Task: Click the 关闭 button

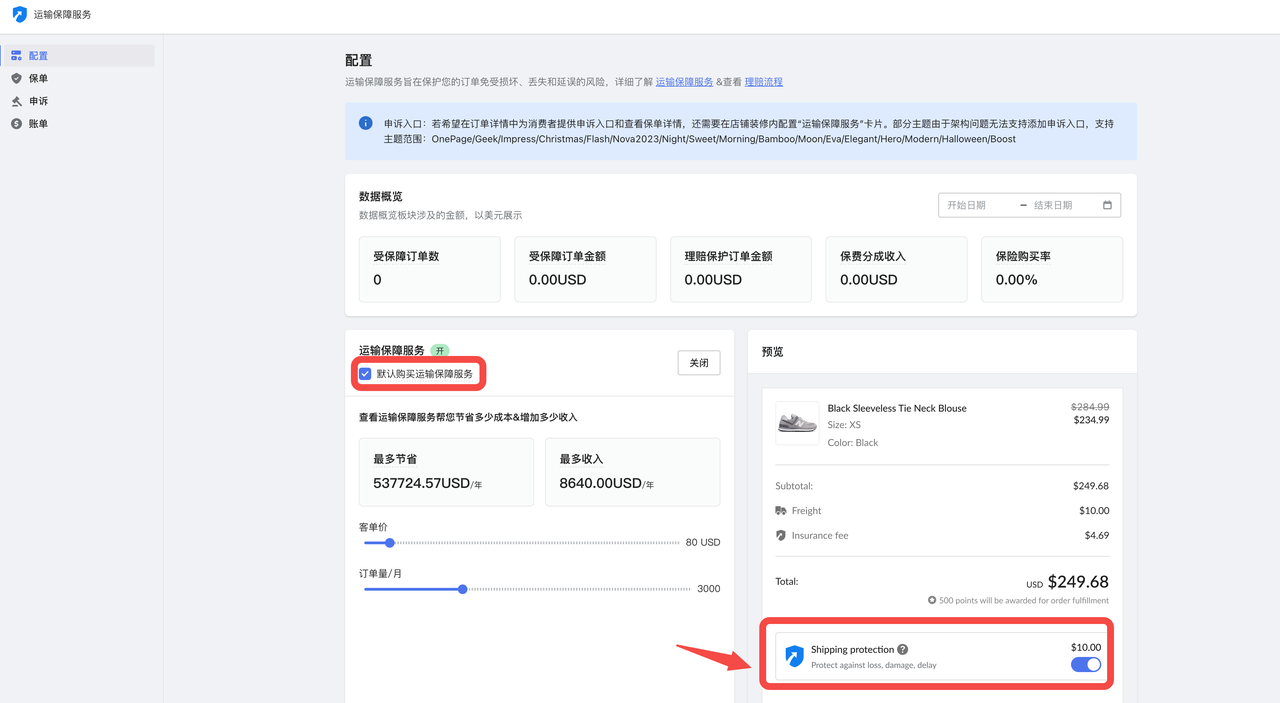Action: pyautogui.click(x=698, y=362)
